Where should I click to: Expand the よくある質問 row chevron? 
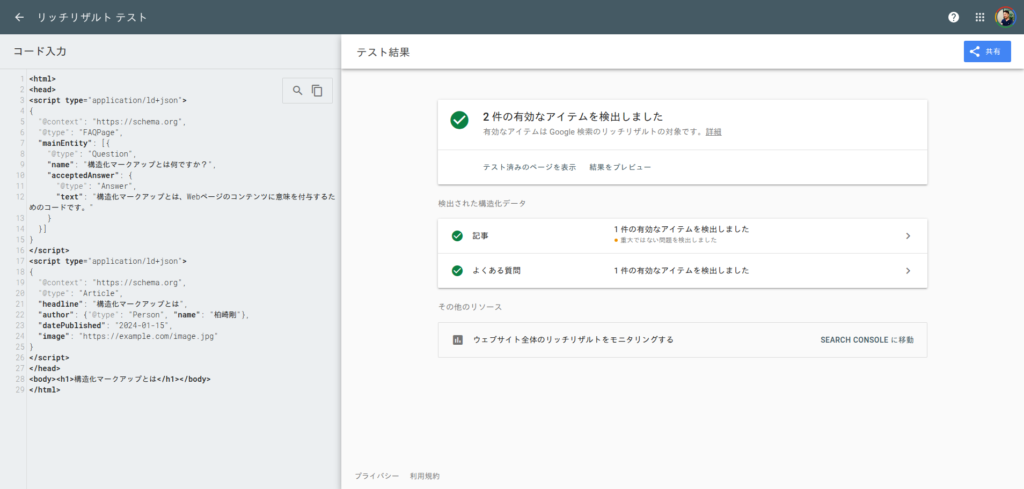pyautogui.click(x=908, y=270)
